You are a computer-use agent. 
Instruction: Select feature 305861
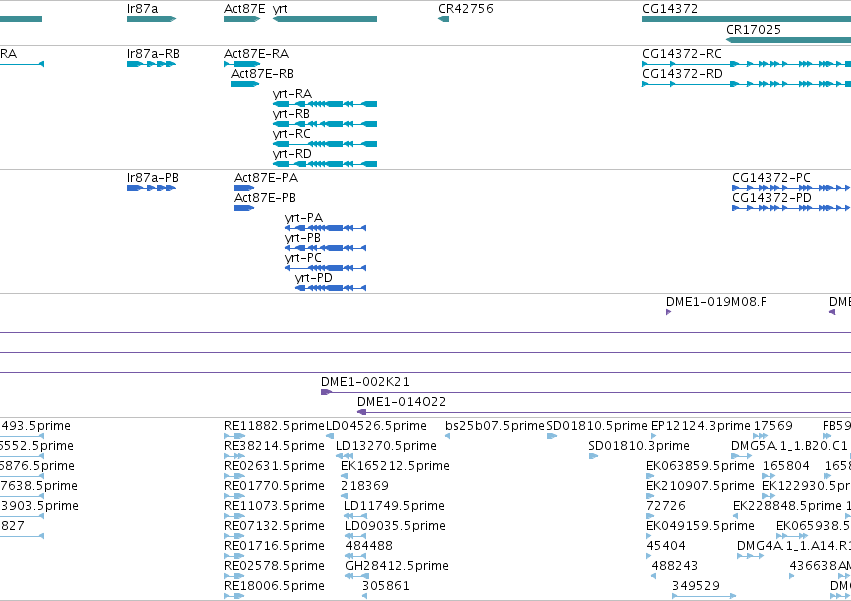(x=364, y=596)
